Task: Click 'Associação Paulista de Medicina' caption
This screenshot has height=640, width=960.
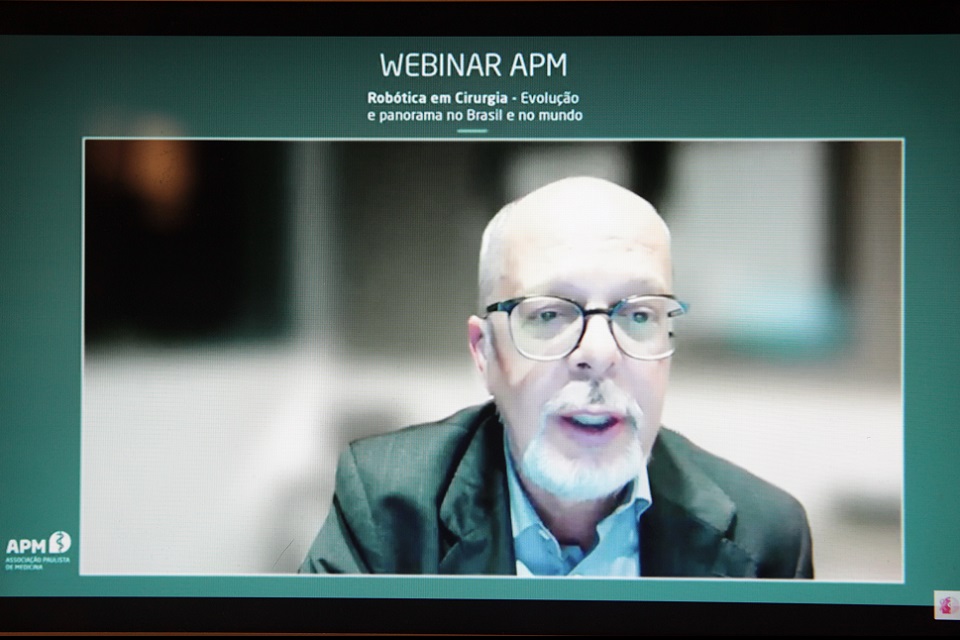Action: [37, 563]
